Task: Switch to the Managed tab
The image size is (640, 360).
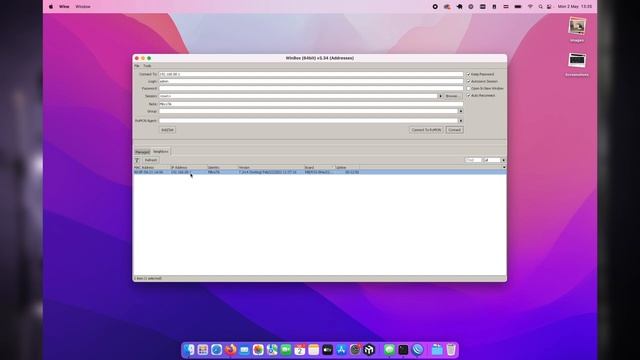Action: pos(142,152)
